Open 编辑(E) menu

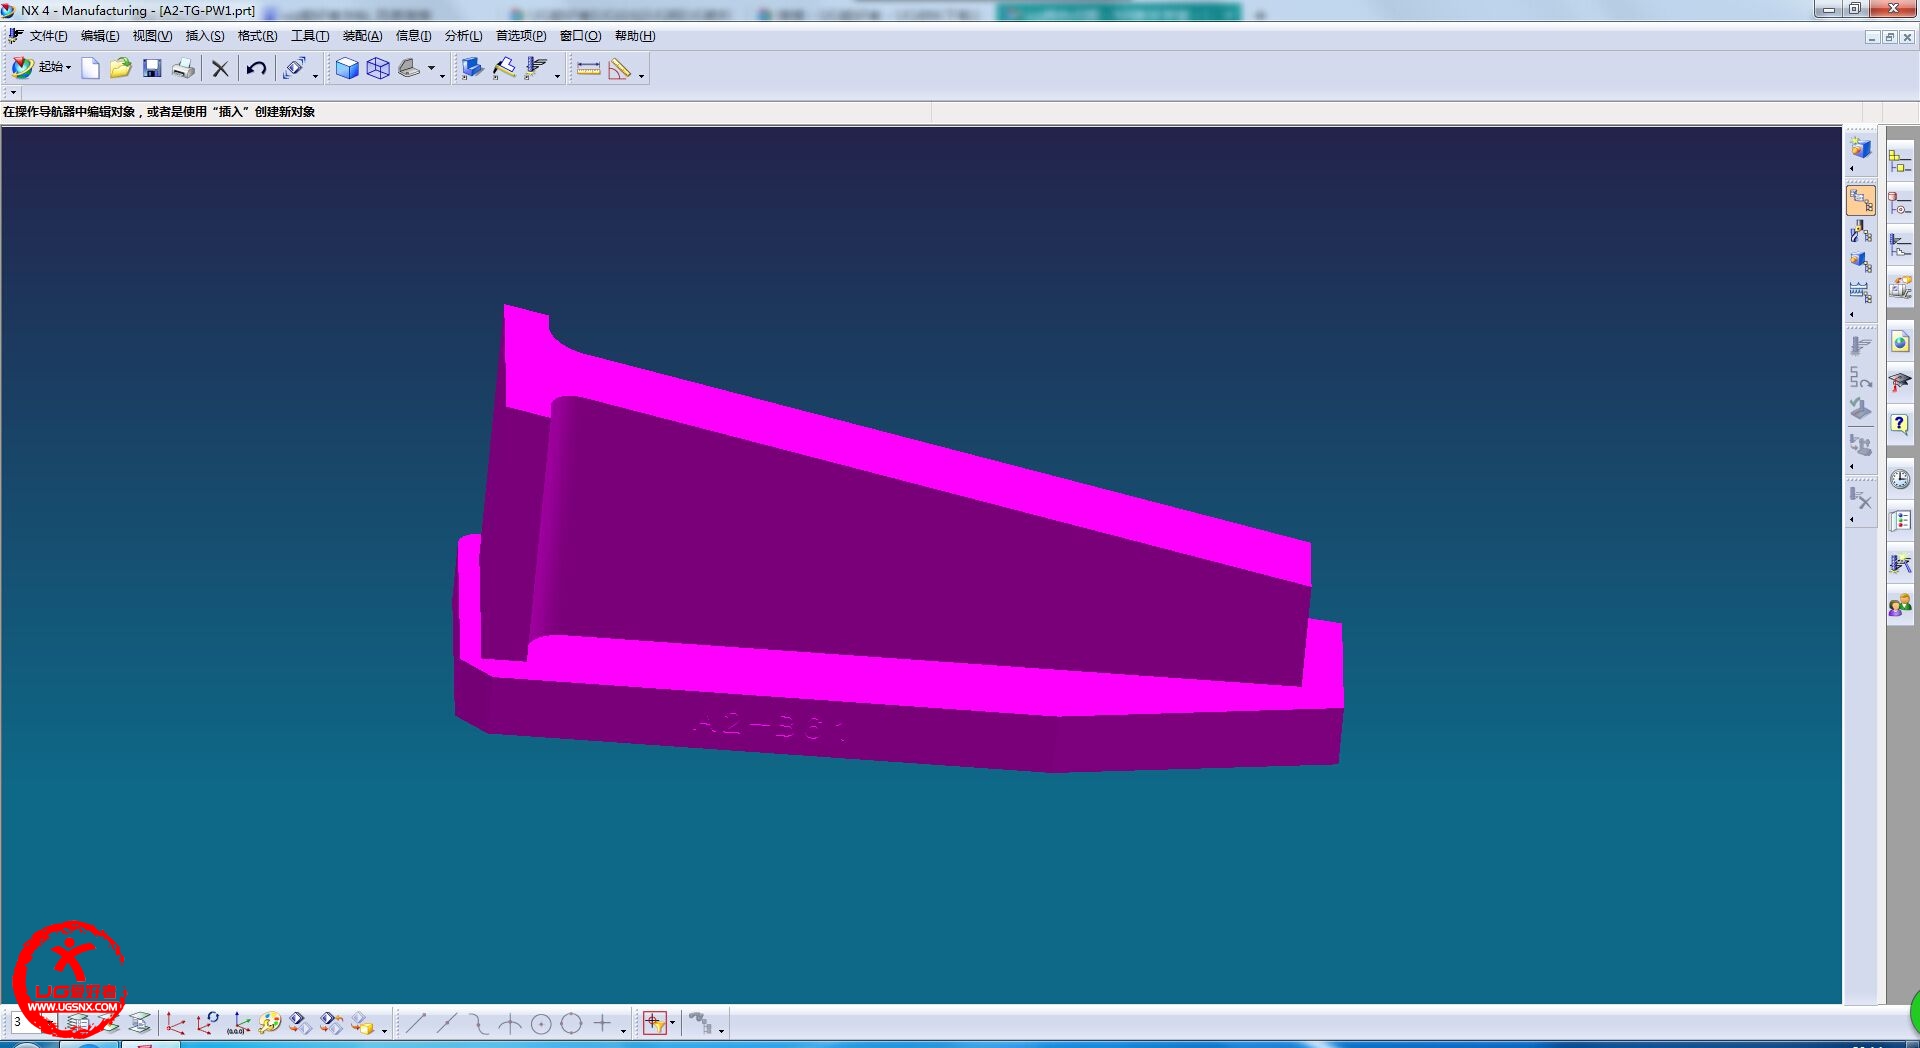[100, 36]
